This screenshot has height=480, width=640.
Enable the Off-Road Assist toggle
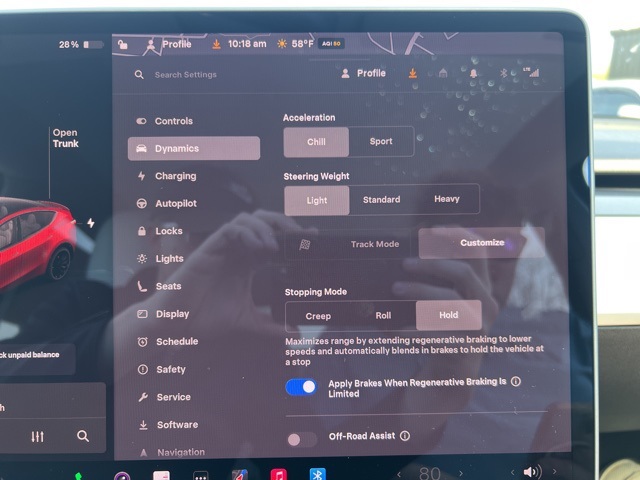pos(301,438)
